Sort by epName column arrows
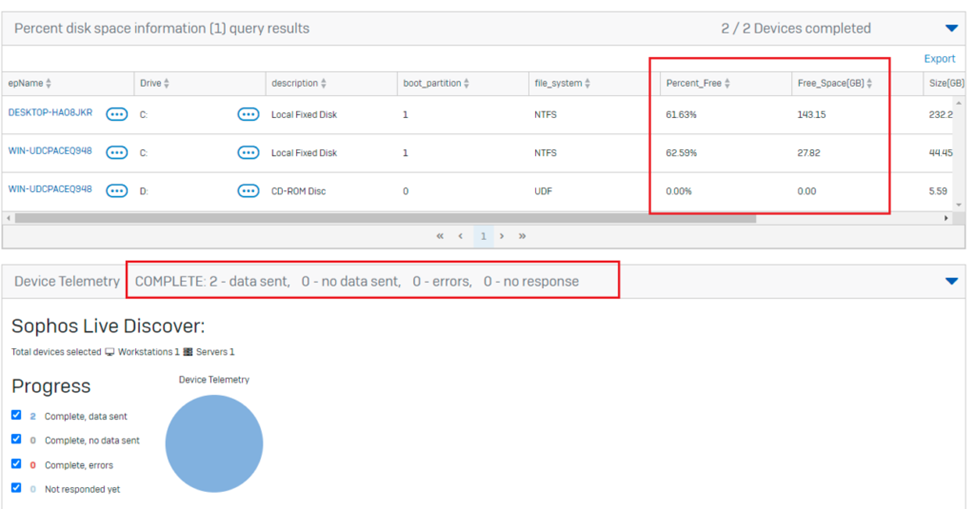The image size is (975, 509). (x=49, y=83)
